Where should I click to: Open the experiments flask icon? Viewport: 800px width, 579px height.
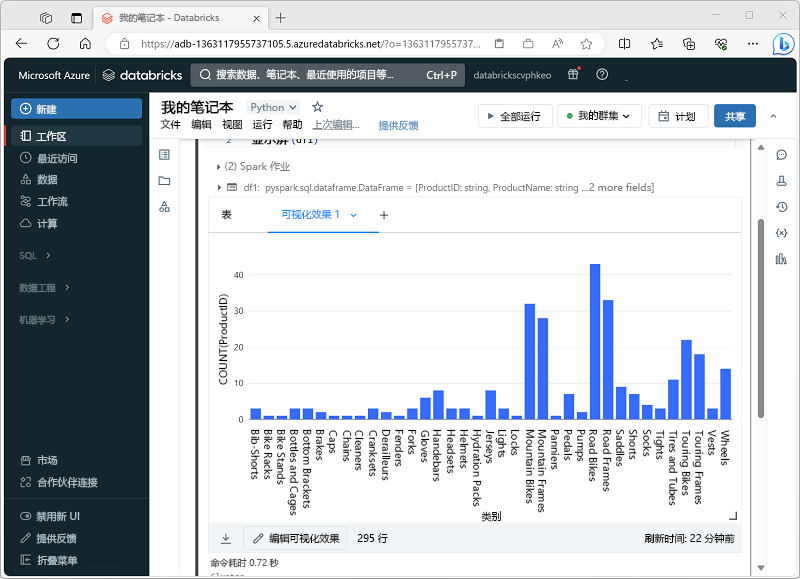pyautogui.click(x=782, y=181)
